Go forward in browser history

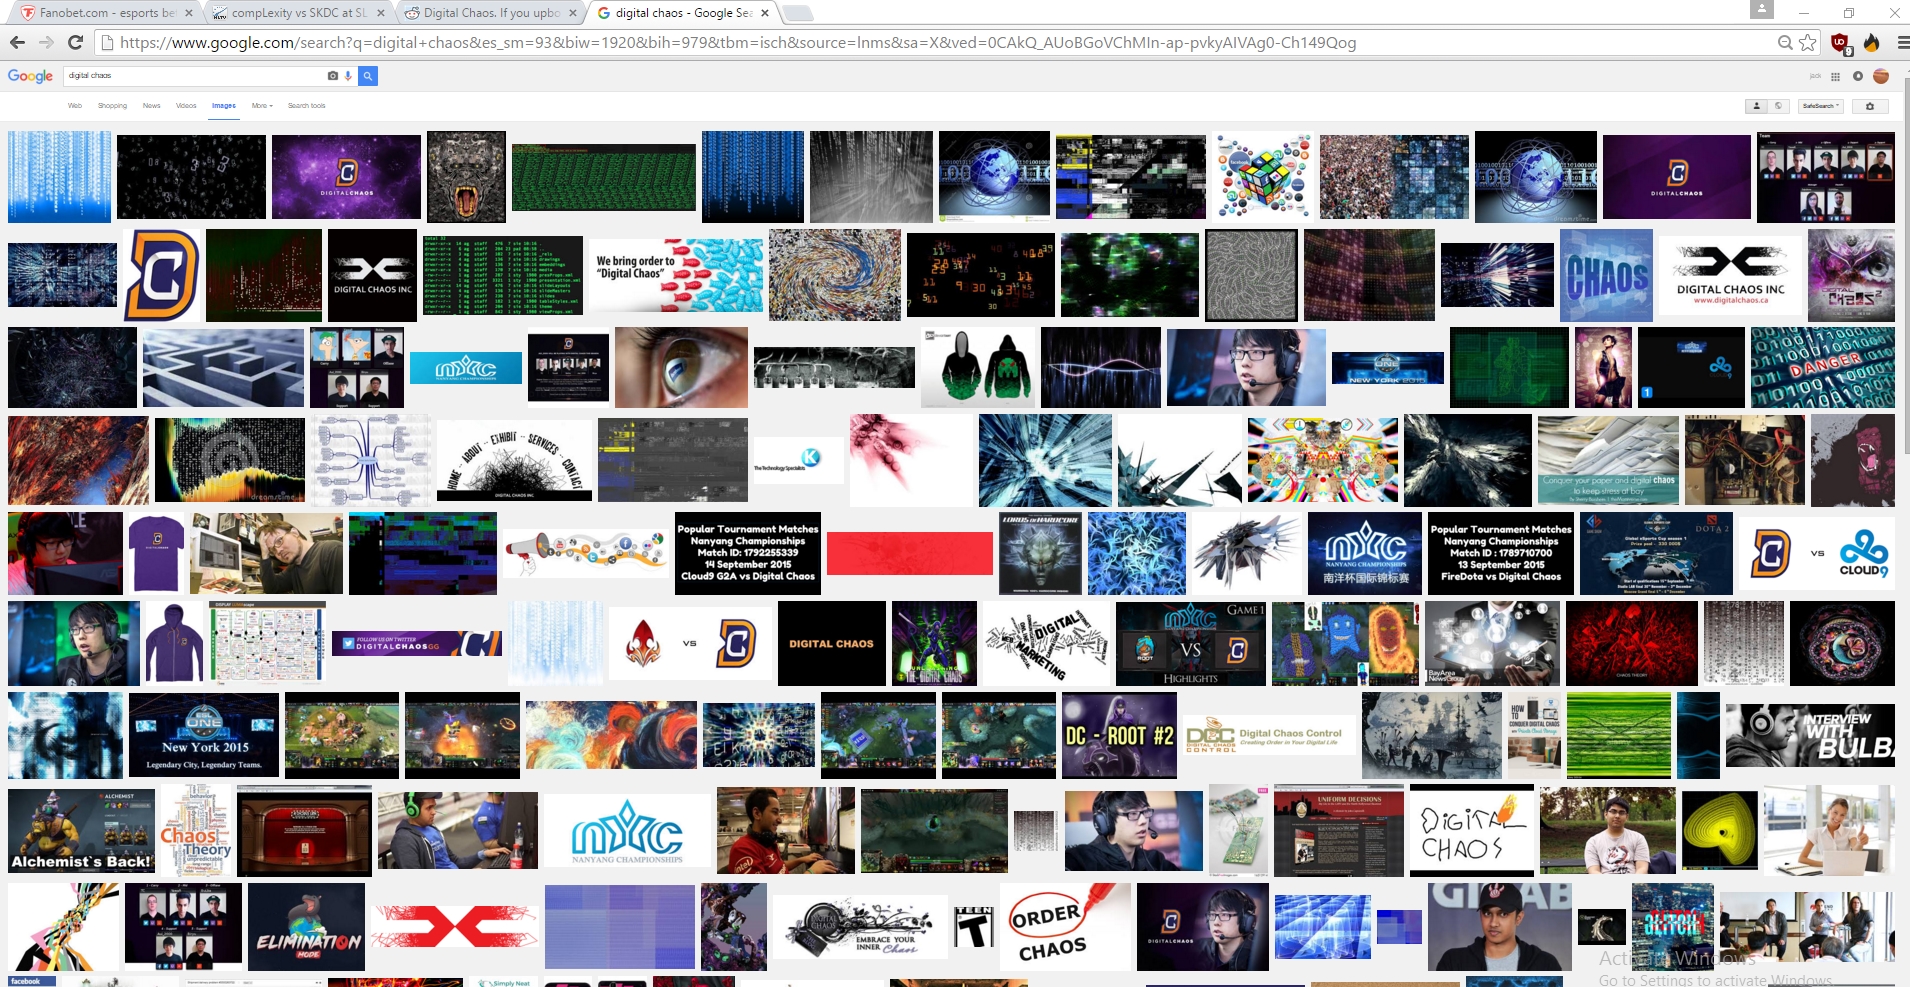46,42
